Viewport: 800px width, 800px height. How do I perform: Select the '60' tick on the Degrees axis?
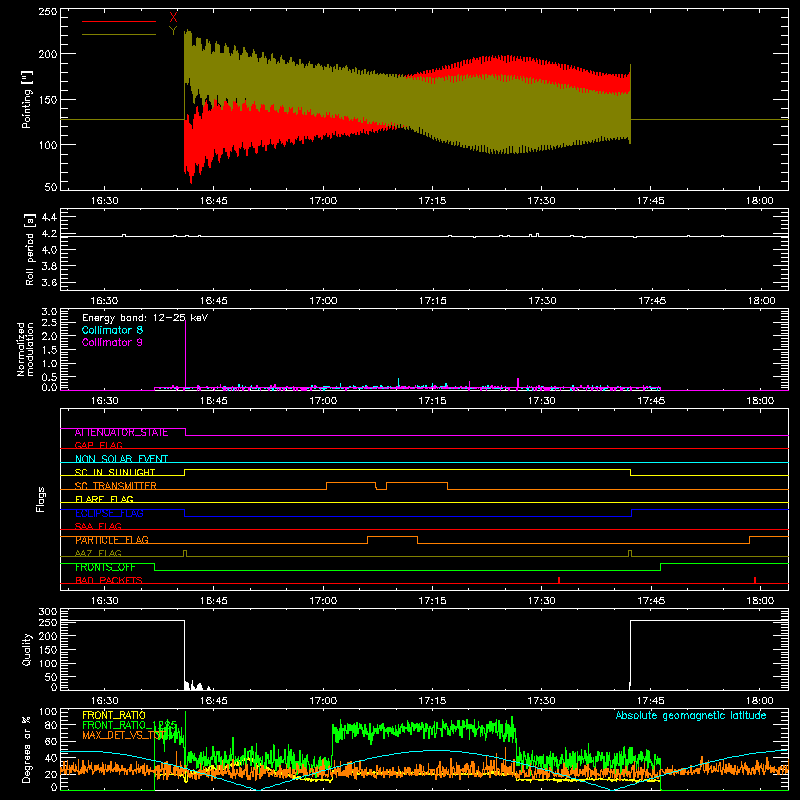pyautogui.click(x=52, y=741)
